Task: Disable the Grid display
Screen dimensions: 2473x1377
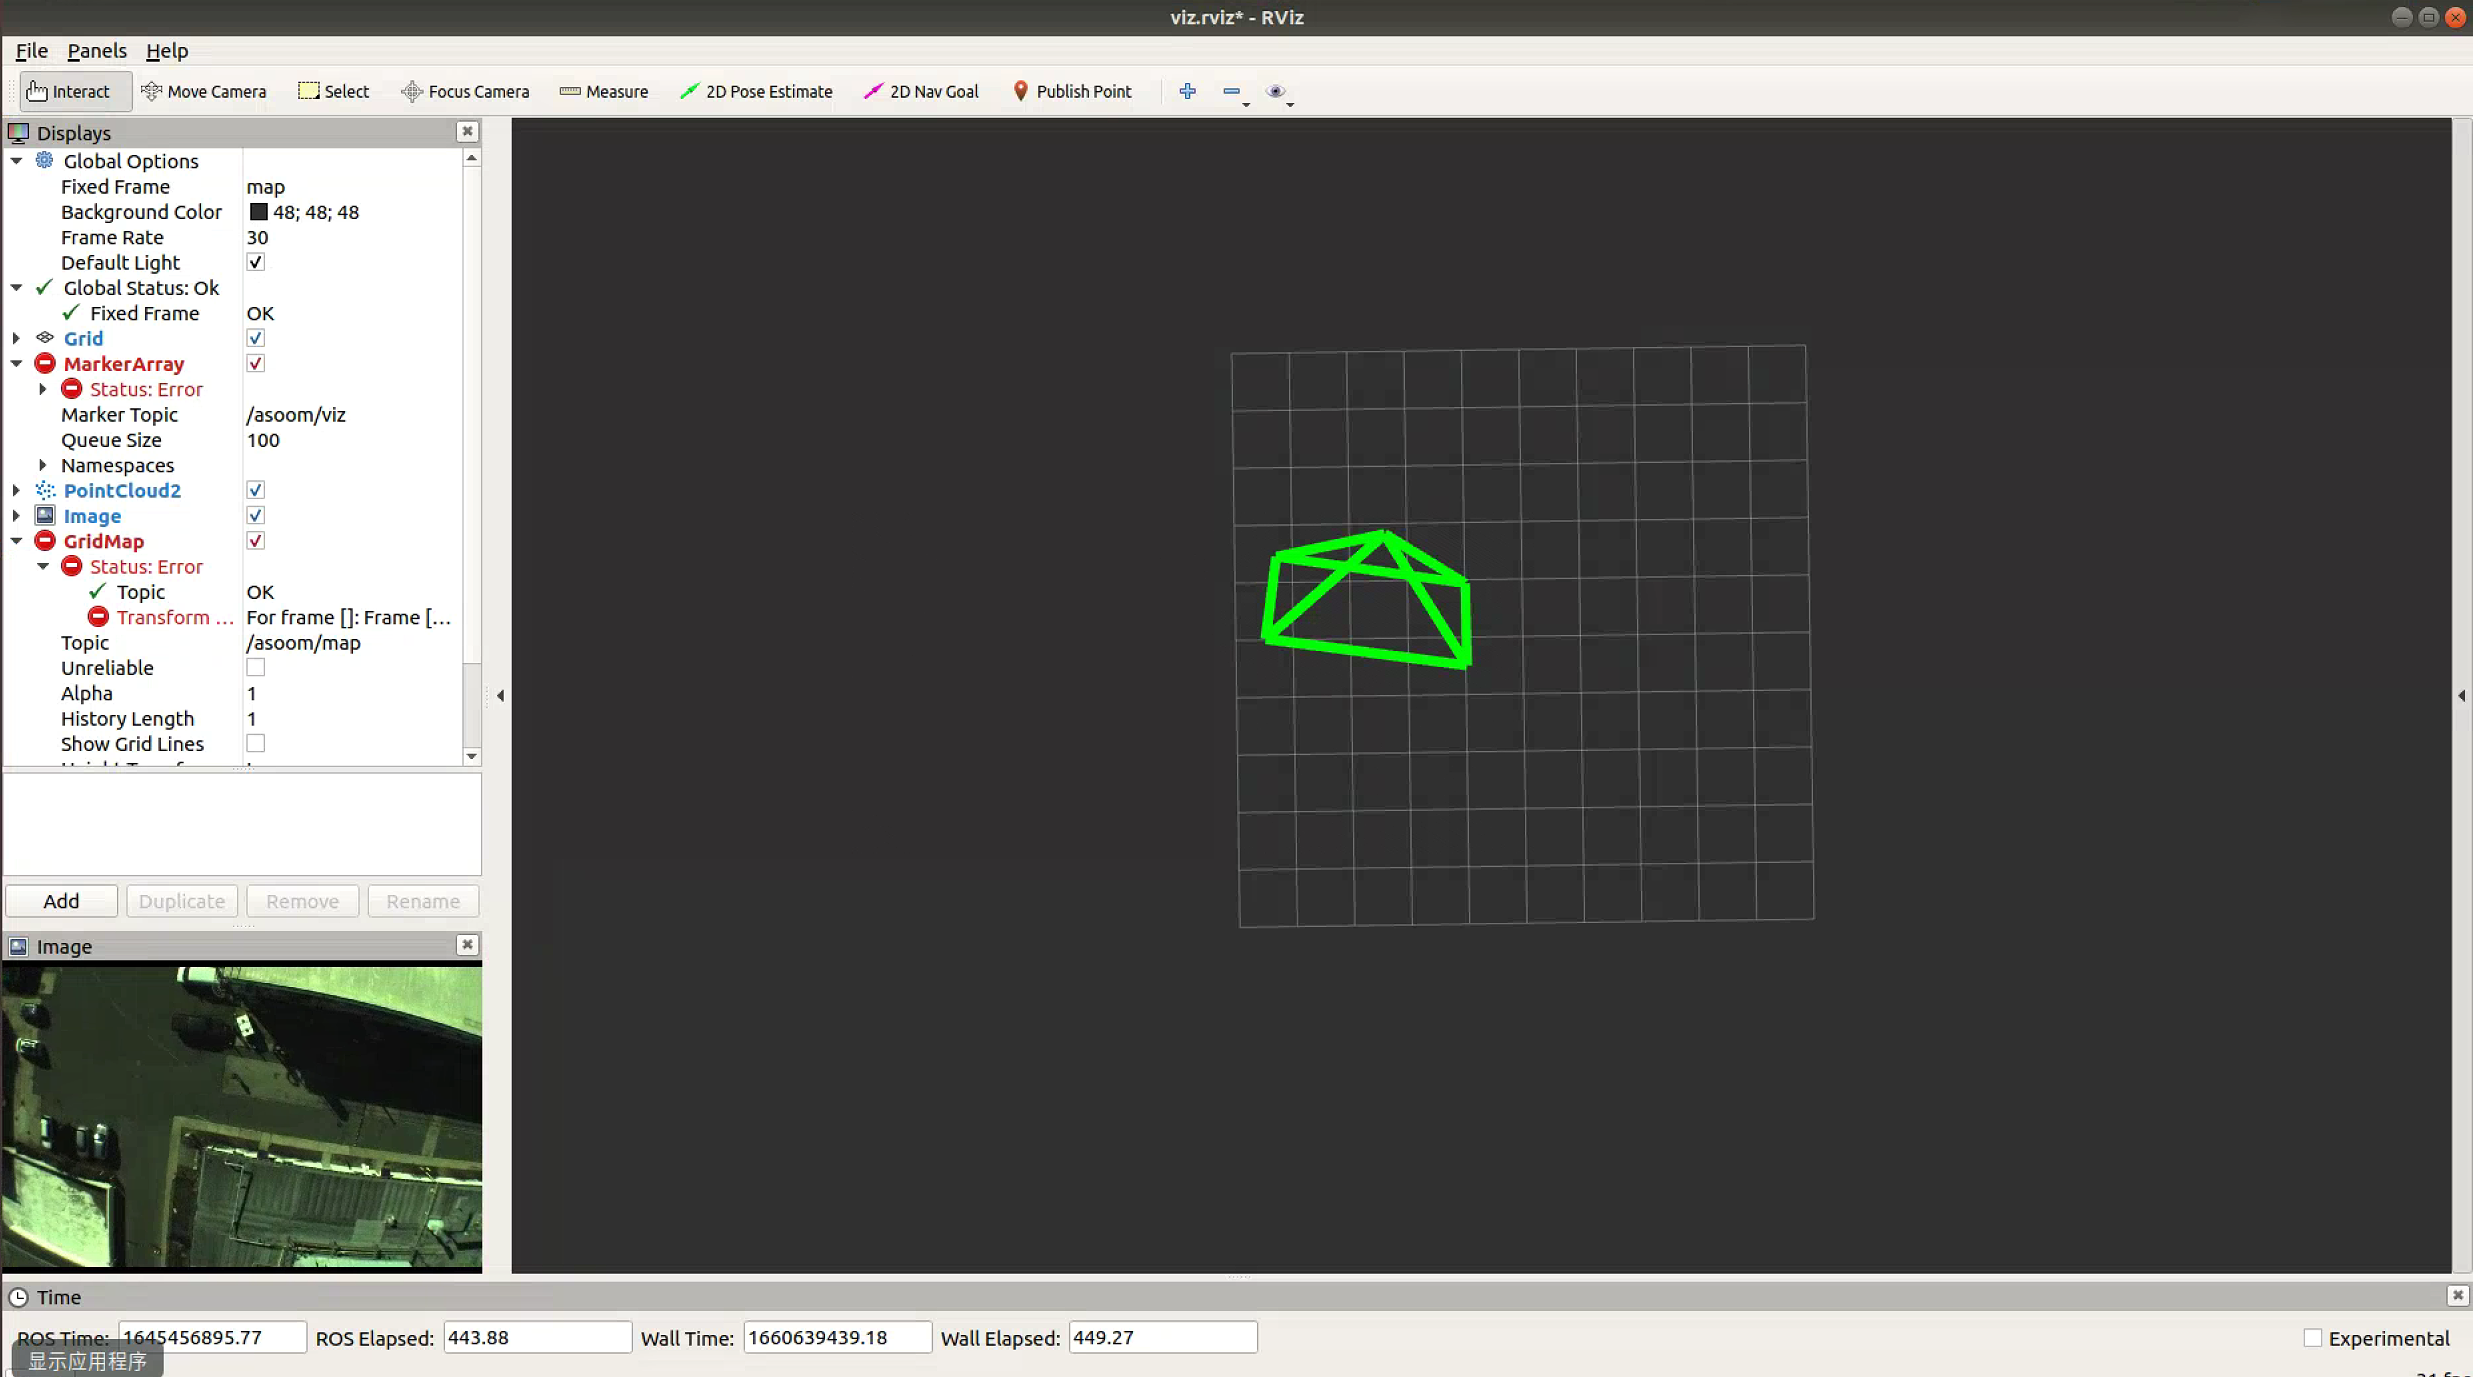Action: [x=255, y=337]
